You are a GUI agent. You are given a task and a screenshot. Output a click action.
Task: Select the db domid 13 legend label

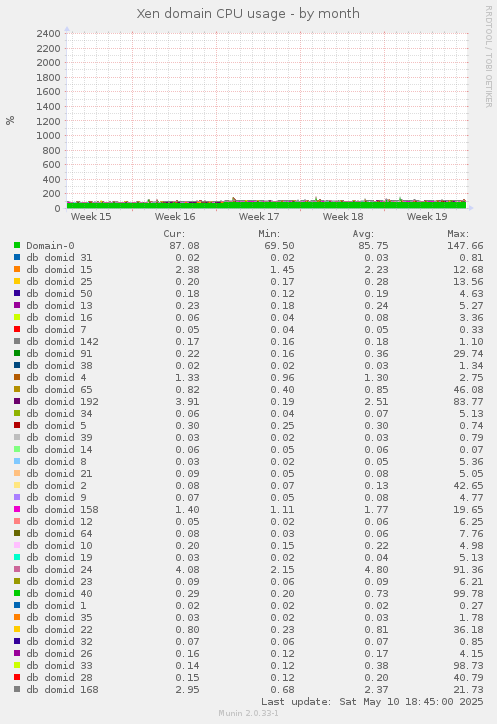coord(59,306)
